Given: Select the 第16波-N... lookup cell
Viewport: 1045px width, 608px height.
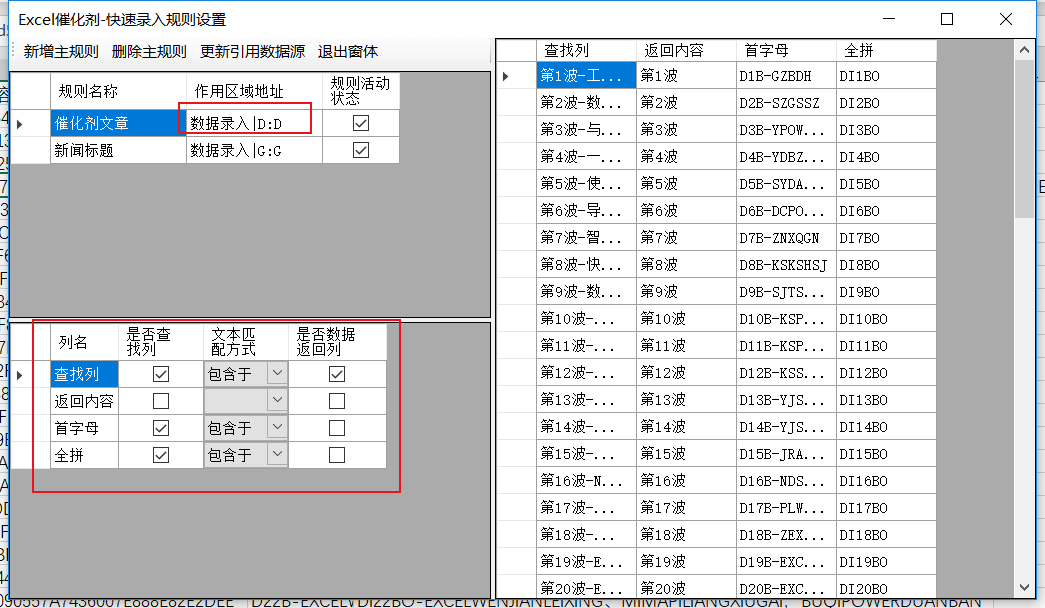Looking at the screenshot, I should tap(586, 481).
